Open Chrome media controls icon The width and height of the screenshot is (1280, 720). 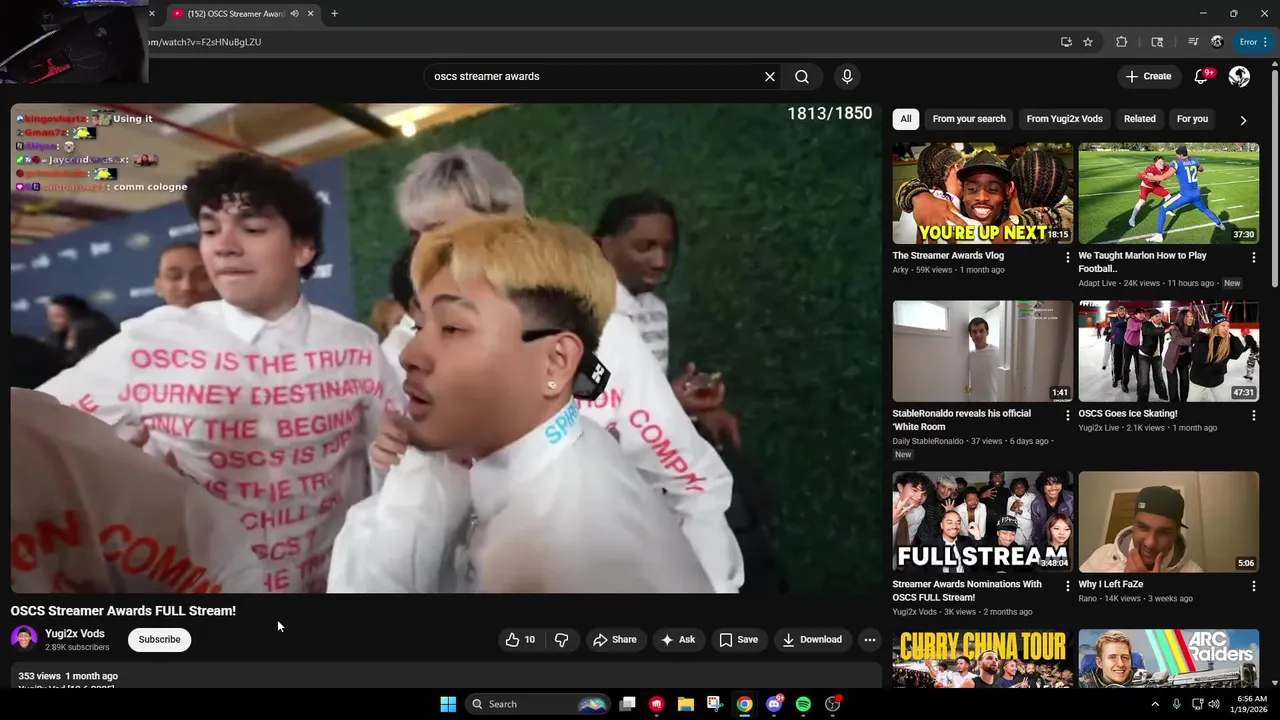(1193, 42)
